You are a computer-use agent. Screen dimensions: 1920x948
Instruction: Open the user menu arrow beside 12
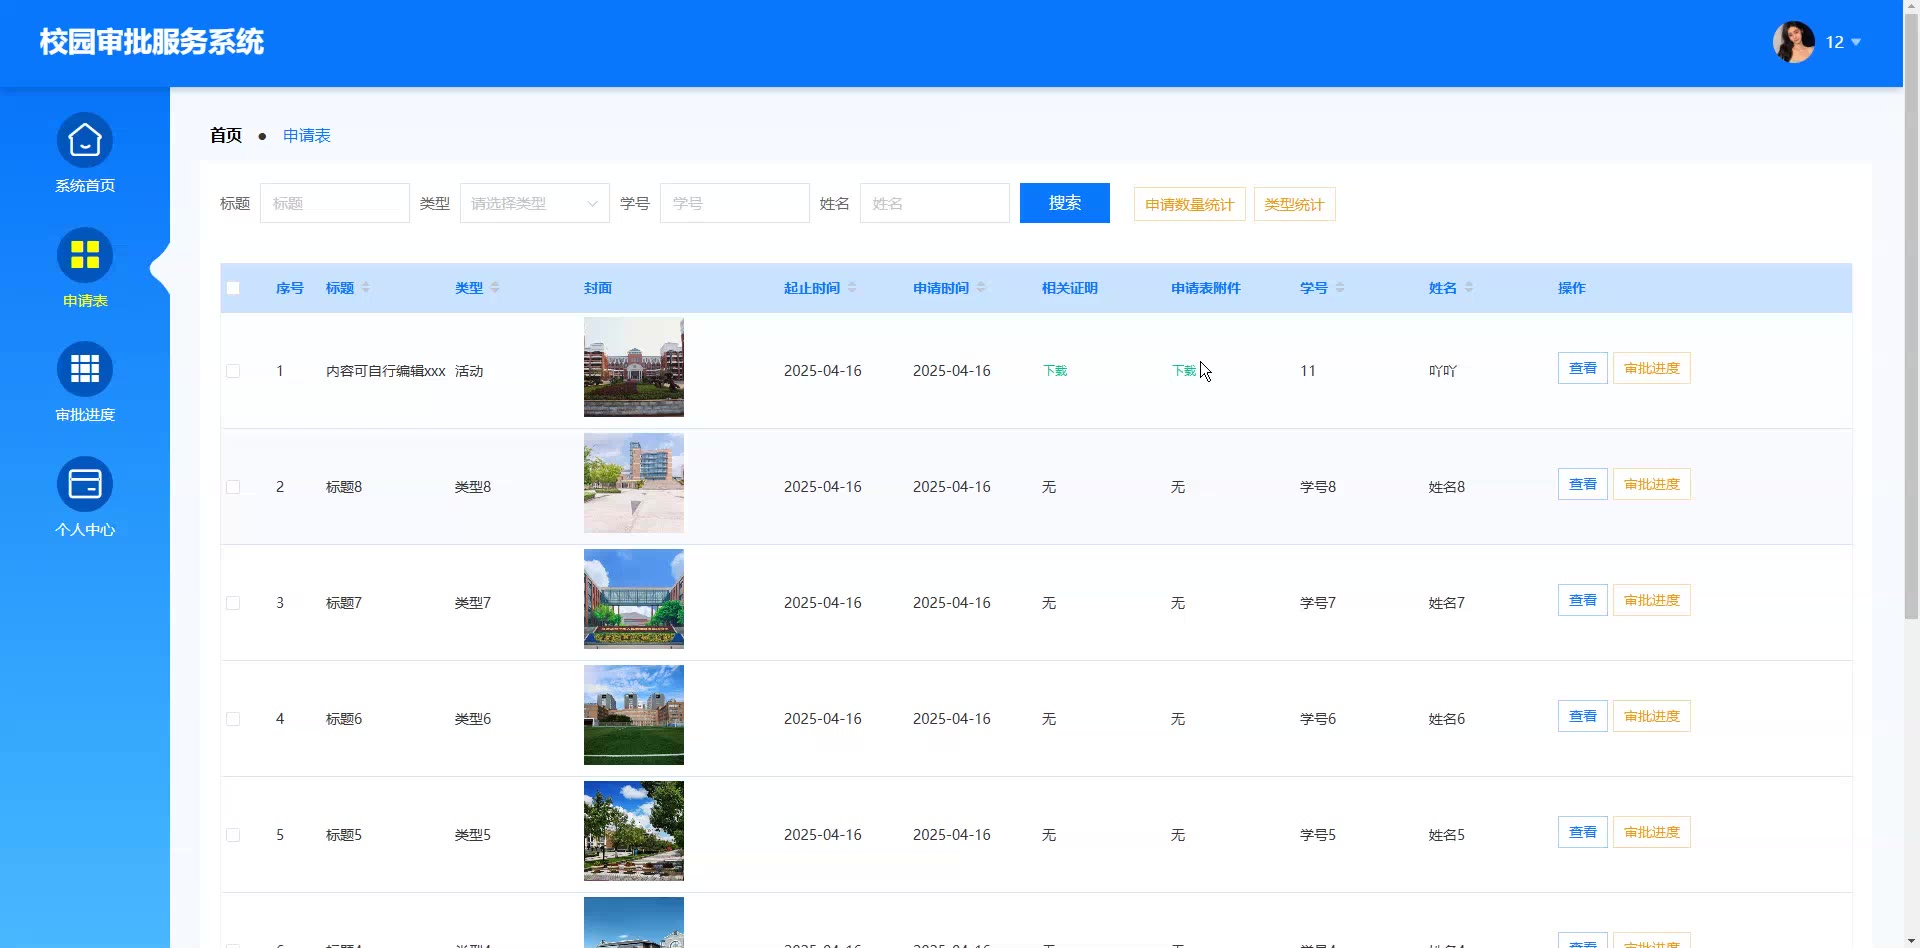click(1856, 42)
